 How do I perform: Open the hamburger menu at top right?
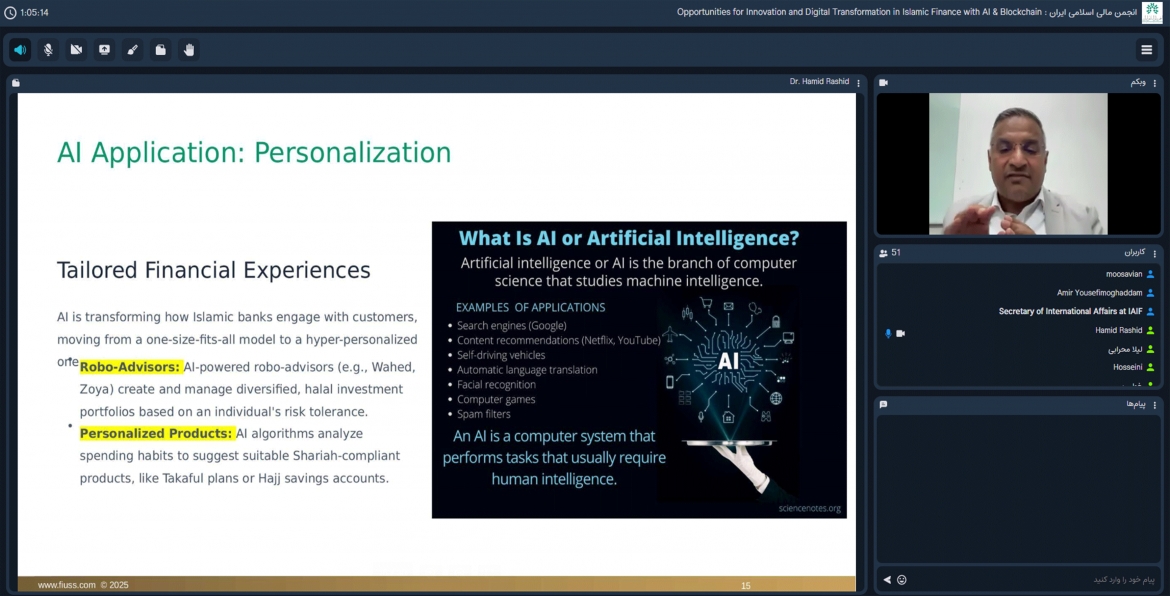coord(1146,50)
